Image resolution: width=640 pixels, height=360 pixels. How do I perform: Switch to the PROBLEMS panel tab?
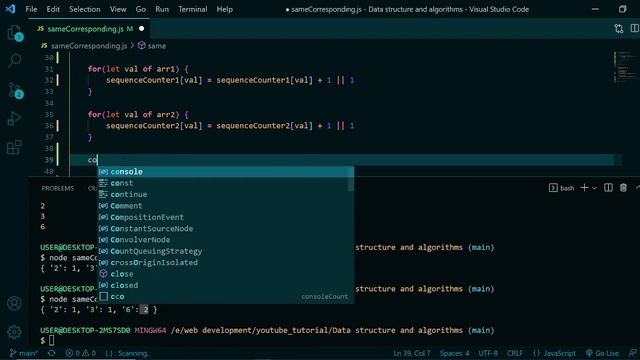click(x=58, y=188)
